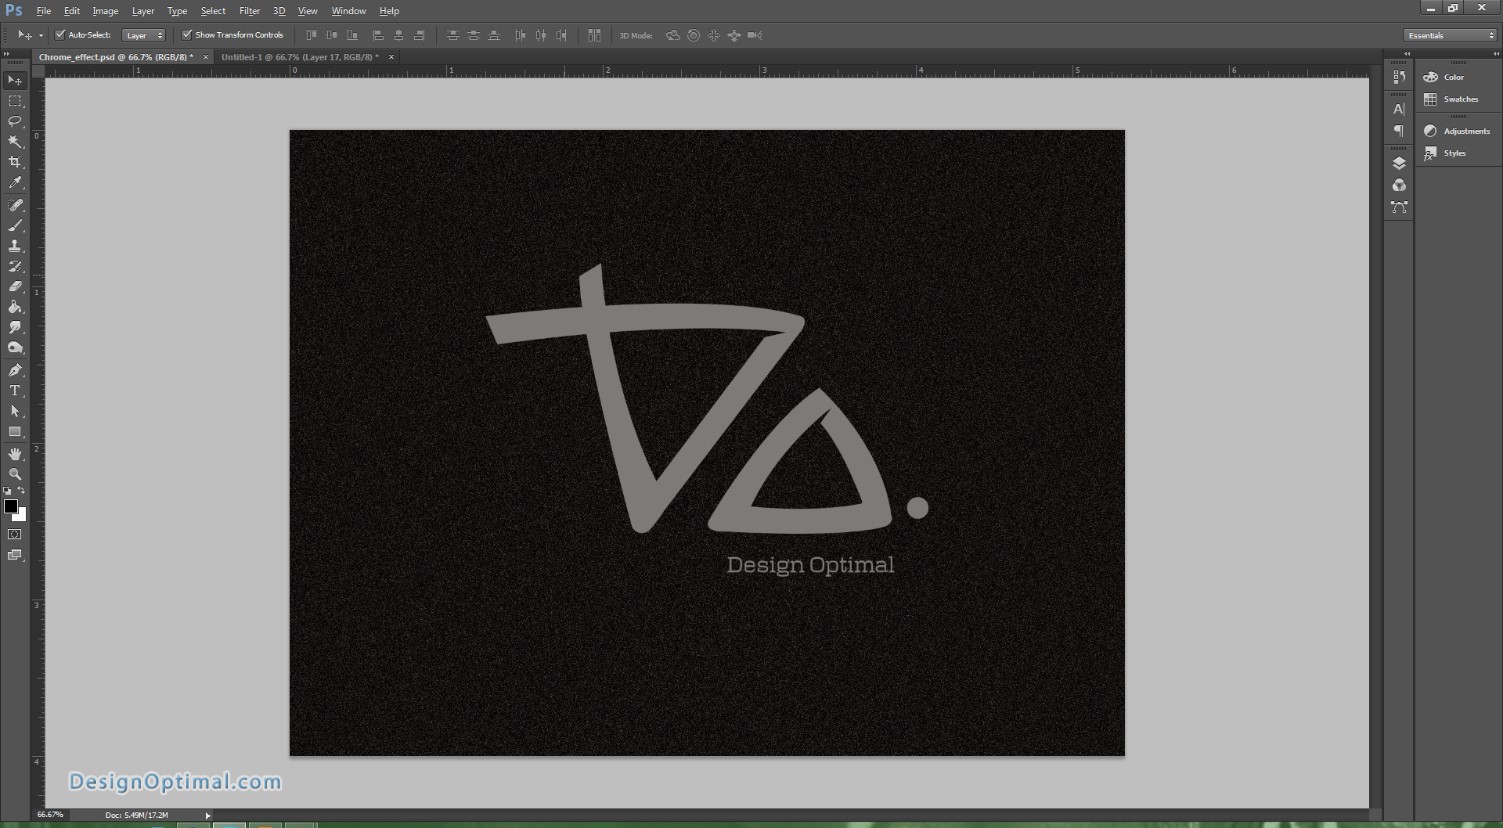Open the File menu
Image resolution: width=1503 pixels, height=828 pixels.
[x=44, y=11]
